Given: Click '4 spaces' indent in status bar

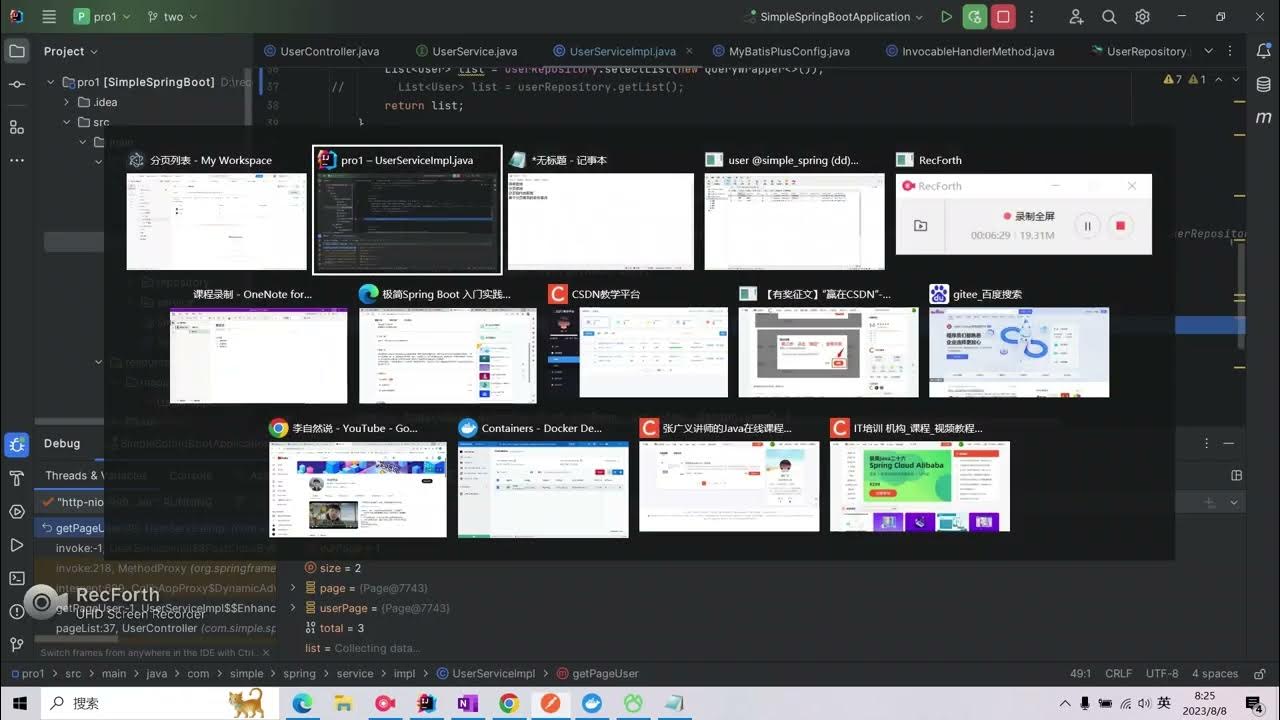Looking at the screenshot, I should [1217, 674].
